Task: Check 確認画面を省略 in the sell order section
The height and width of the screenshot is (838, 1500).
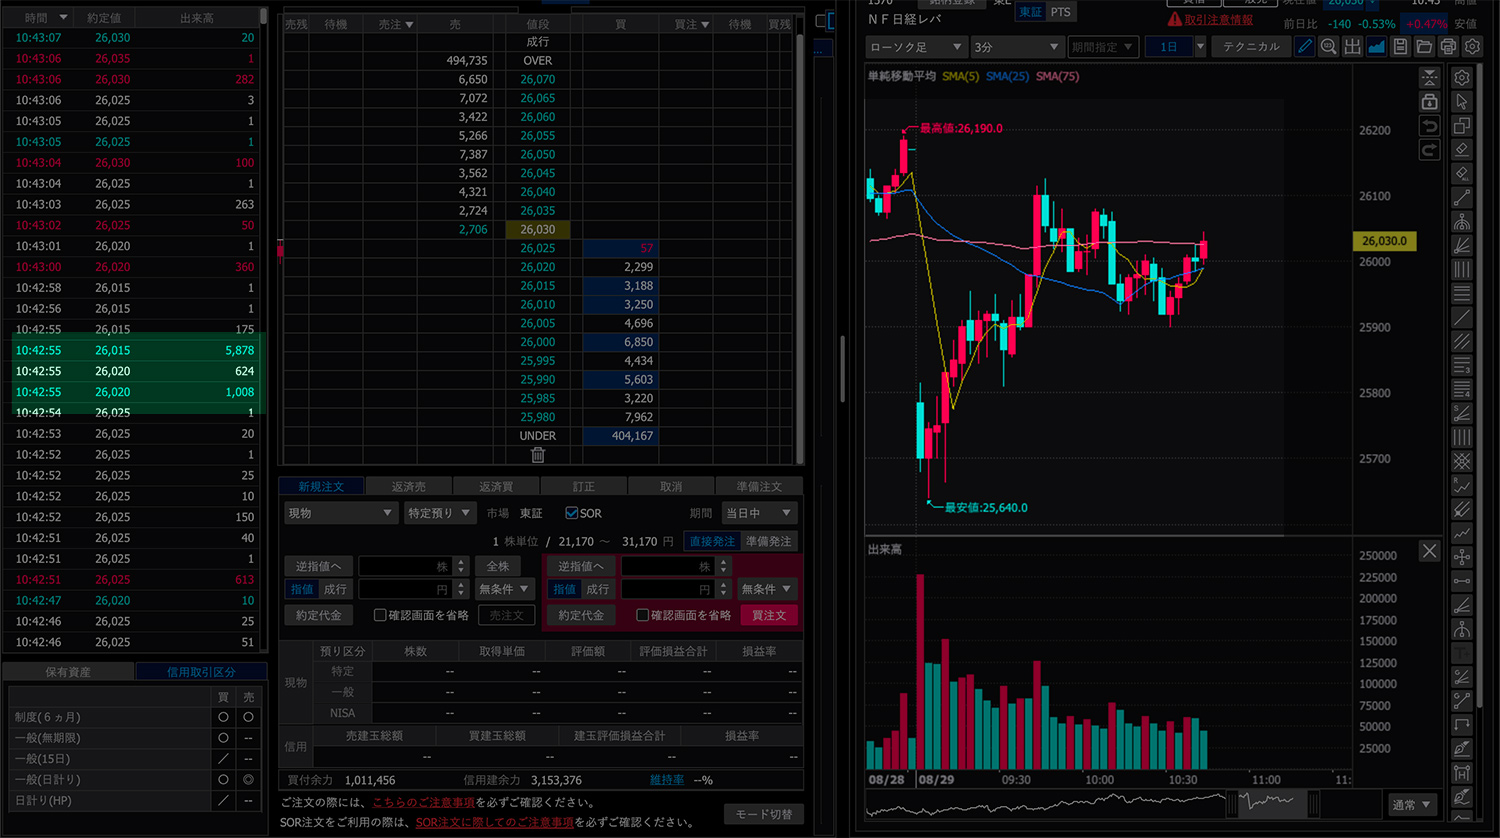Action: point(380,615)
